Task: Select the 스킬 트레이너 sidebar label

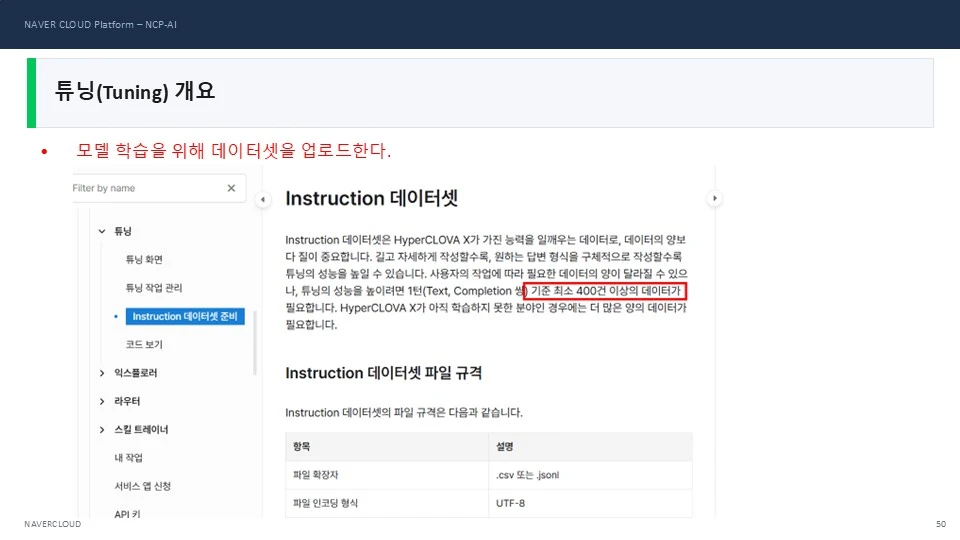Action: 141,430
